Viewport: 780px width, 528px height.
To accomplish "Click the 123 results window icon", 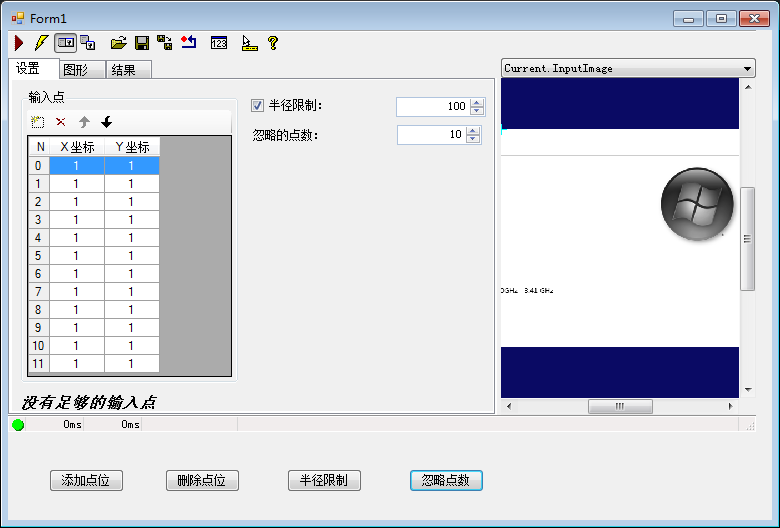I will click(x=219, y=43).
